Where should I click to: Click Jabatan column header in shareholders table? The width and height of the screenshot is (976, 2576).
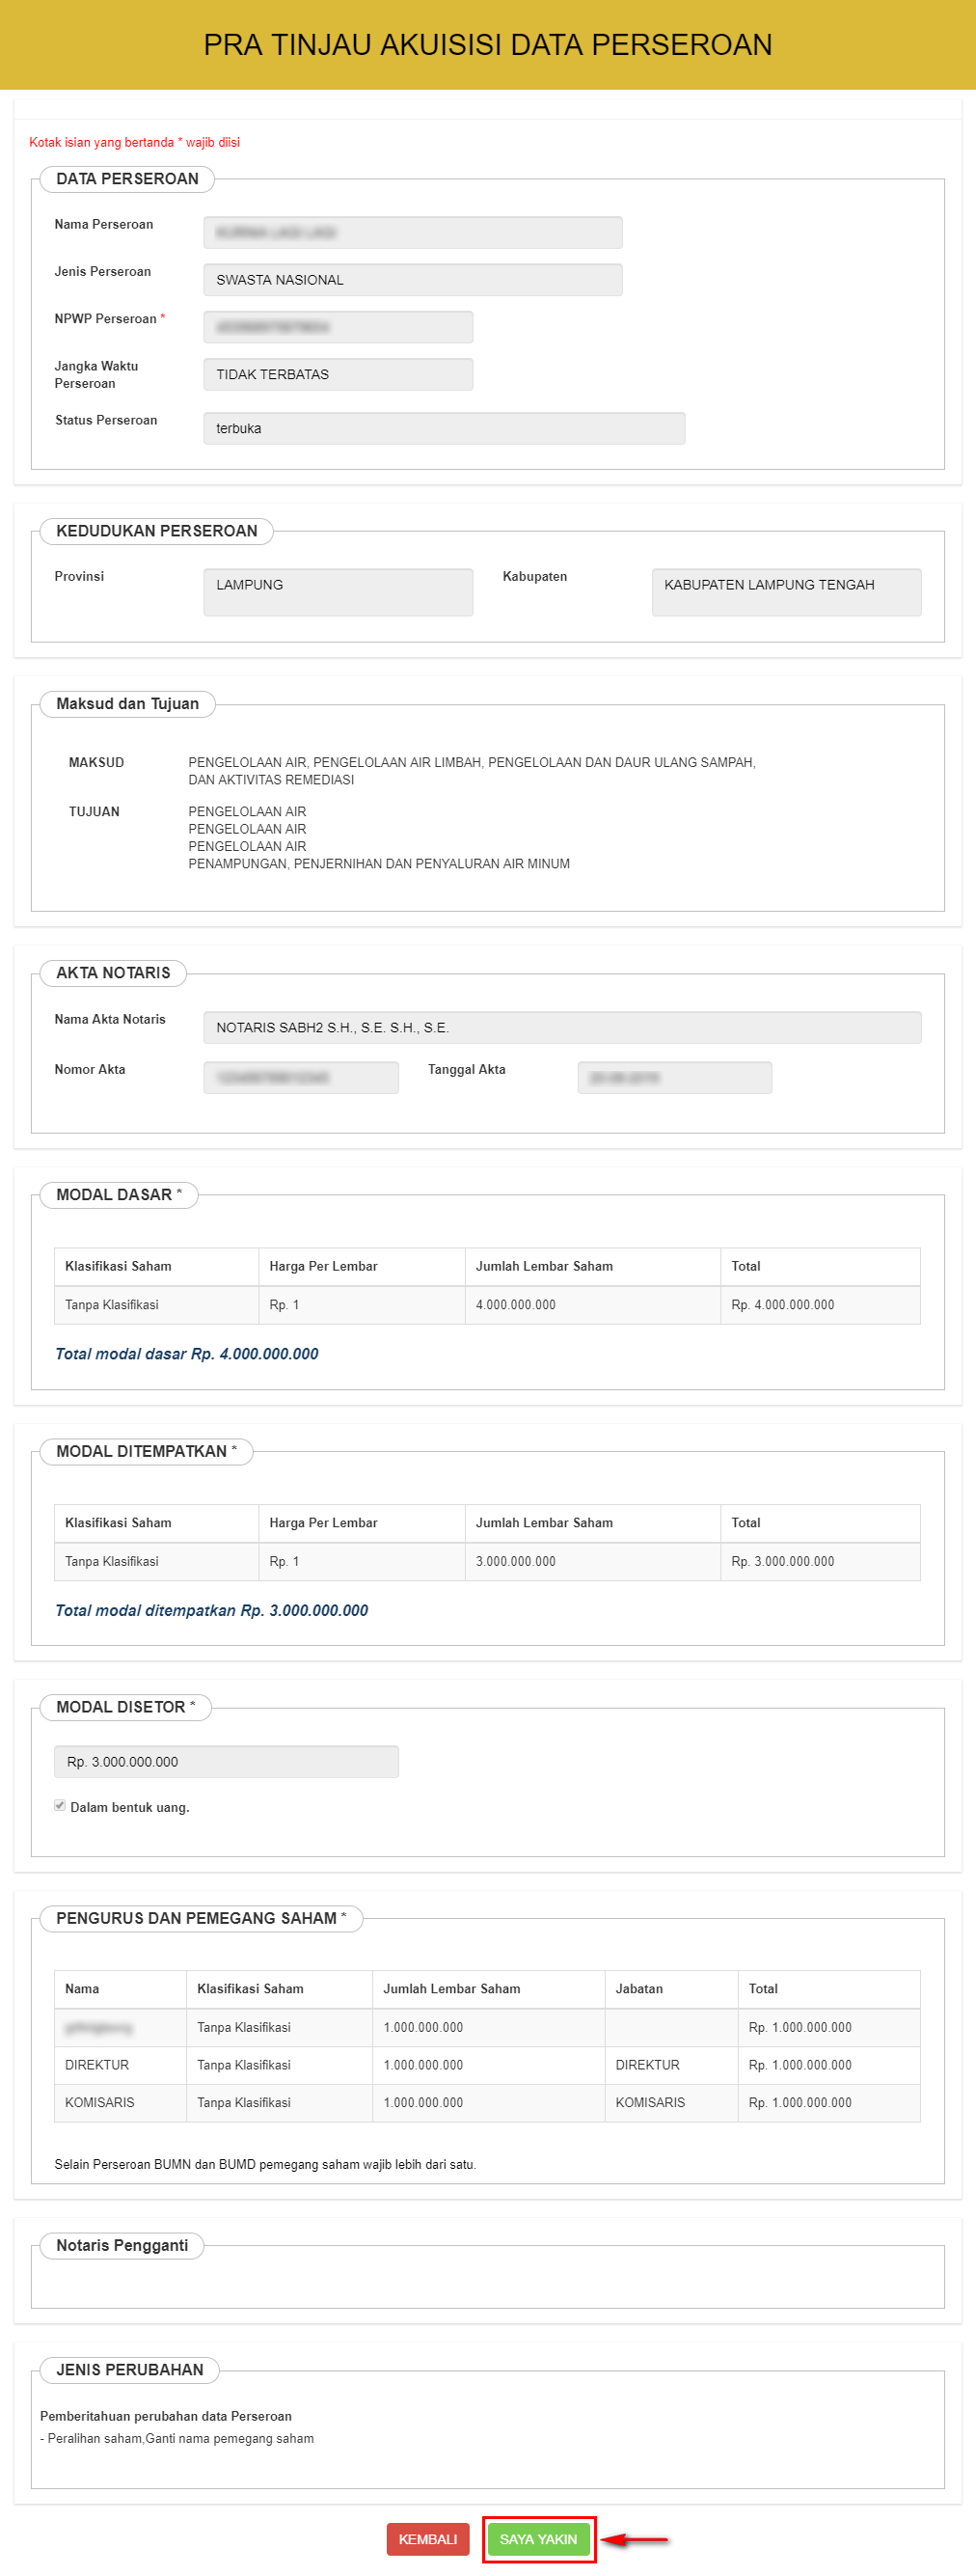click(x=639, y=1988)
